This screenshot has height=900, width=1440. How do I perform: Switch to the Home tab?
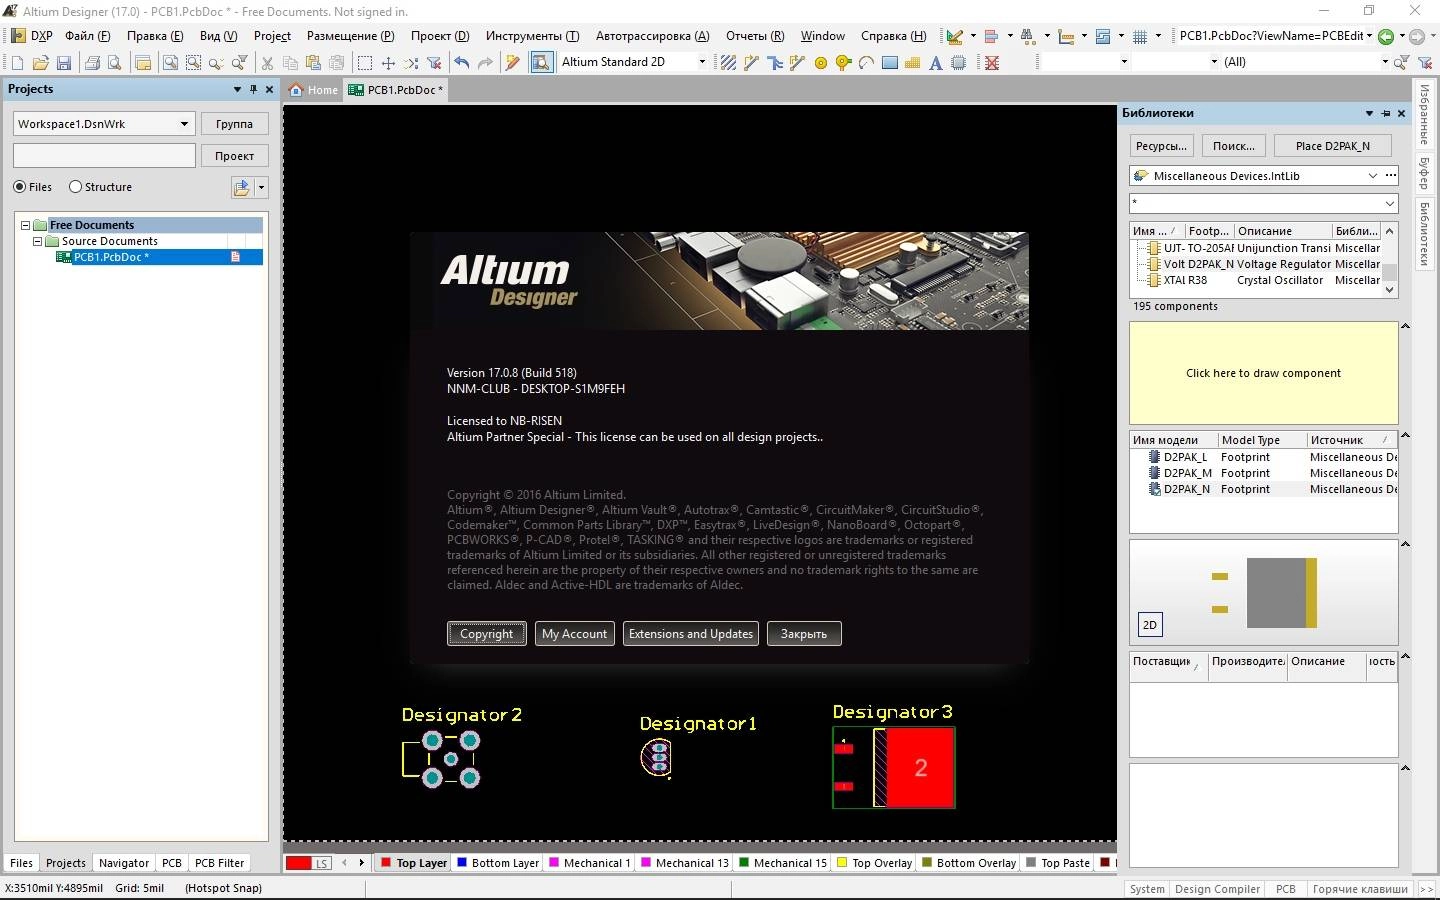coord(314,90)
